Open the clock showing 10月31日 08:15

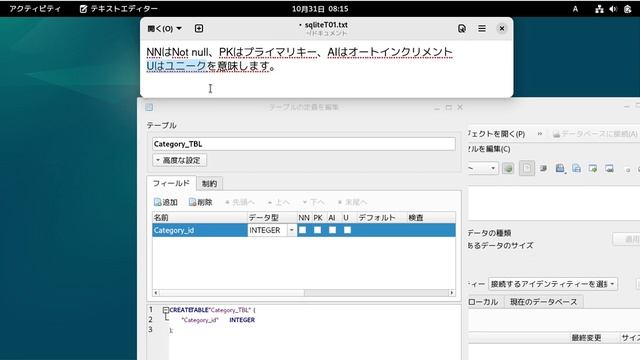320,9
